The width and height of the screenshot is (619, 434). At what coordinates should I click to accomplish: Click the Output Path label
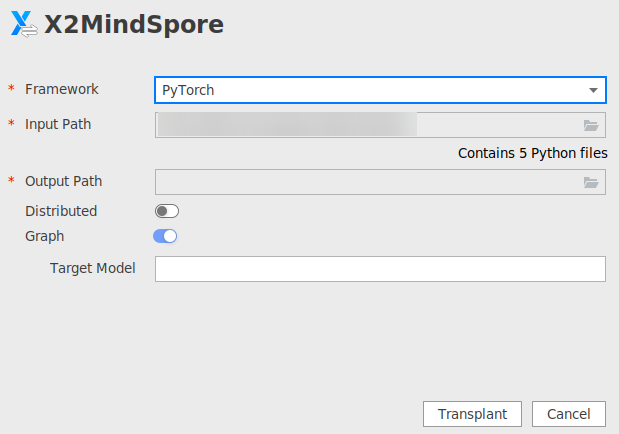click(x=64, y=181)
